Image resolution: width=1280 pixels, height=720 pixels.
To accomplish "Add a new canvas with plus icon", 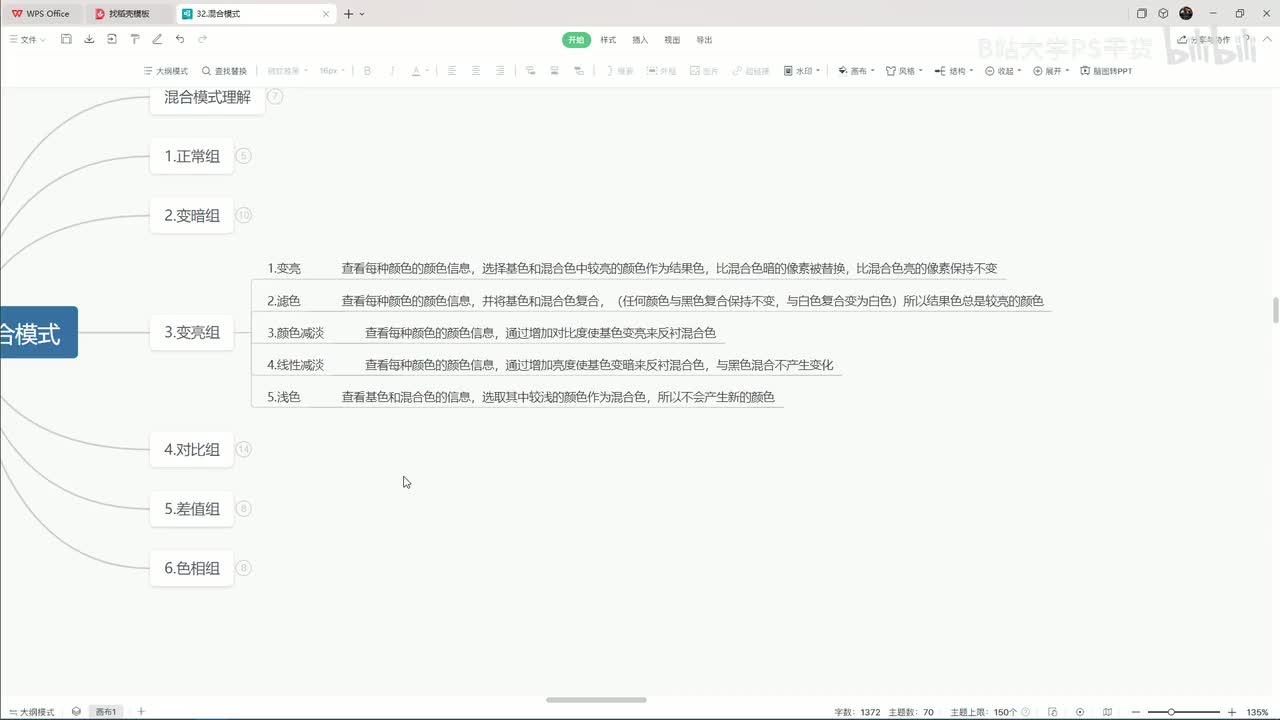I will click(x=141, y=711).
